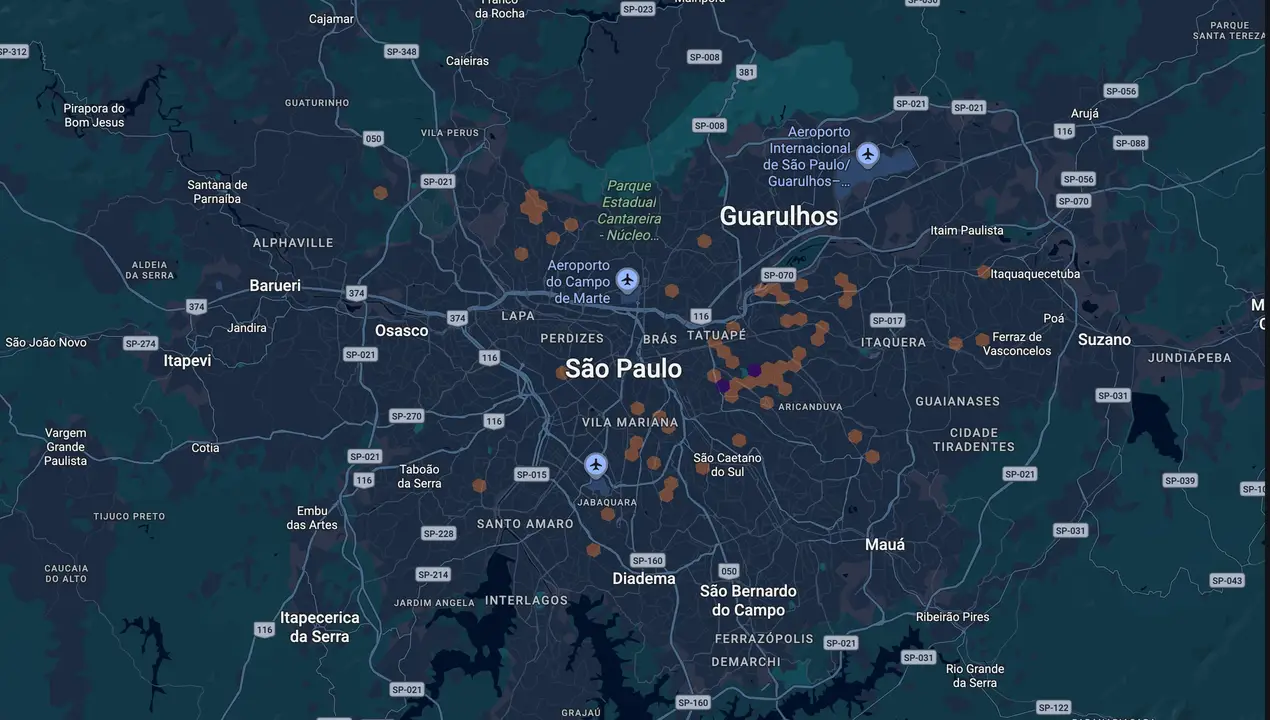Click Pirapora do Bom Jesus label

pos(94,116)
